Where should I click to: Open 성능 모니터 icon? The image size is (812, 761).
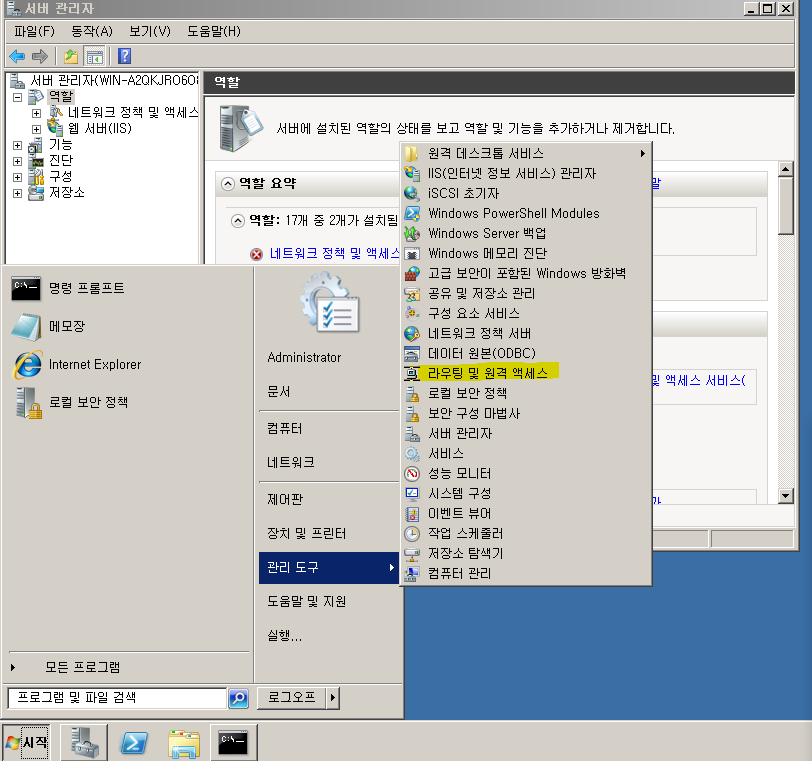click(x=412, y=474)
